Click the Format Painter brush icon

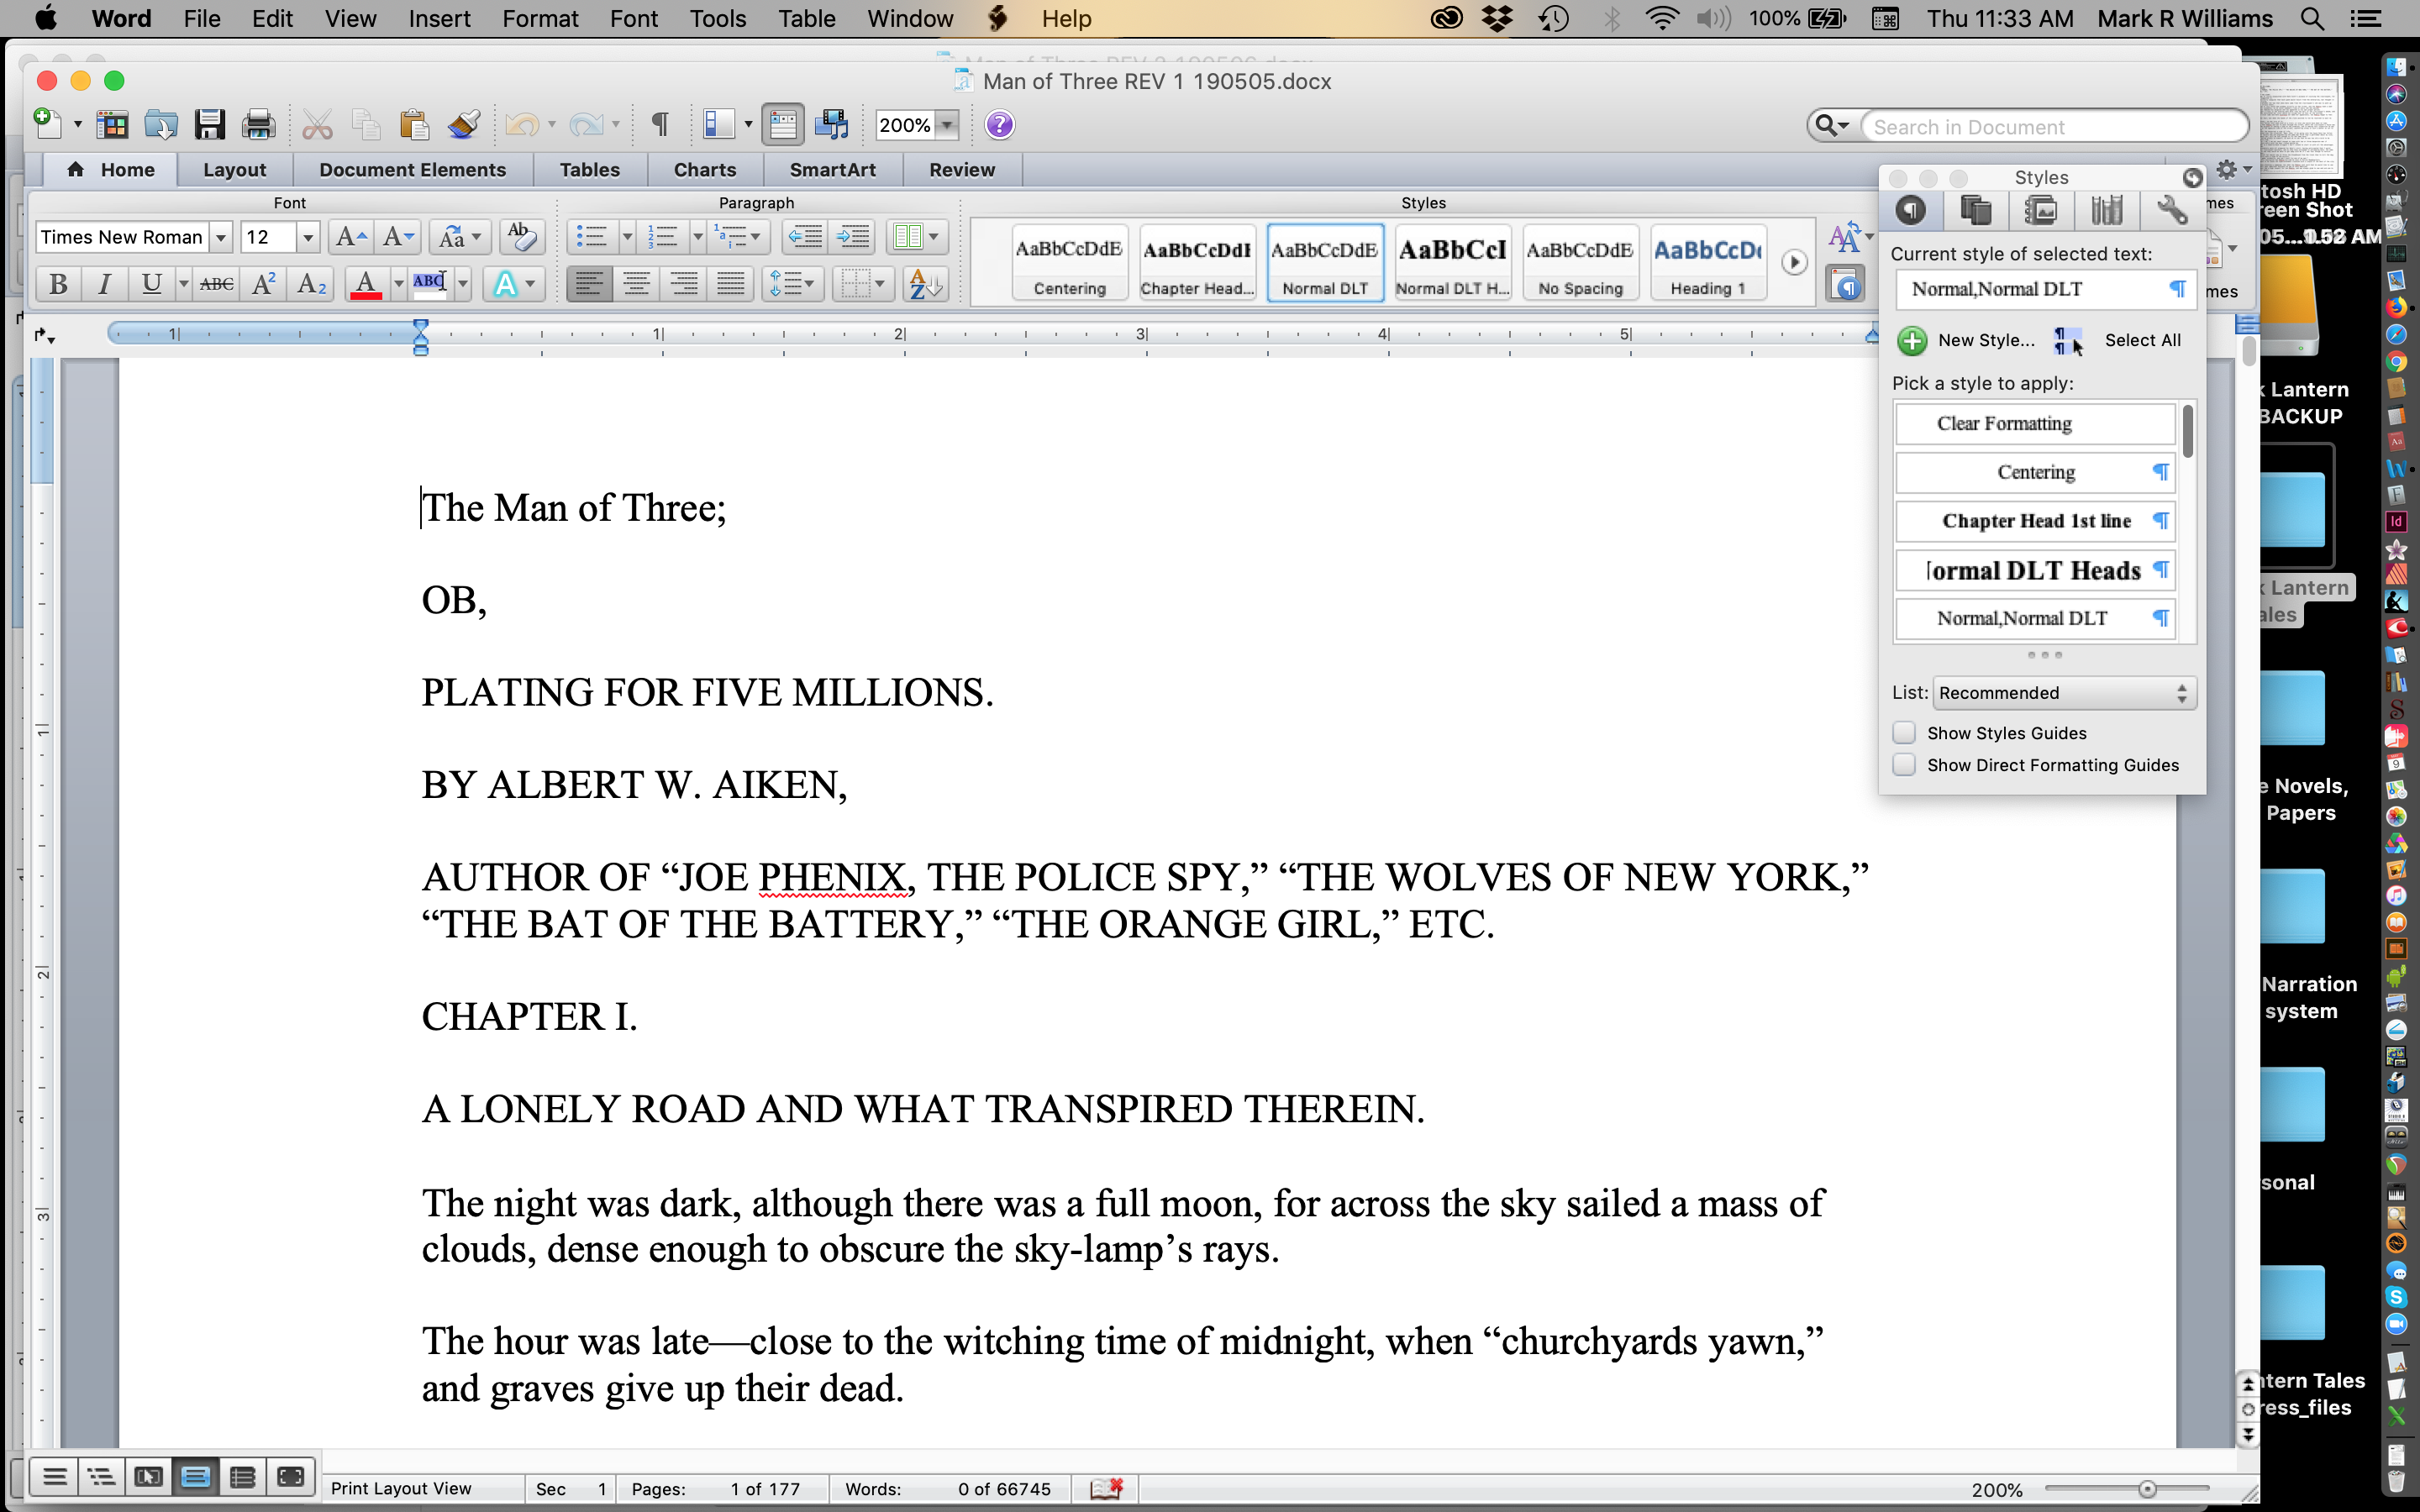pos(463,125)
